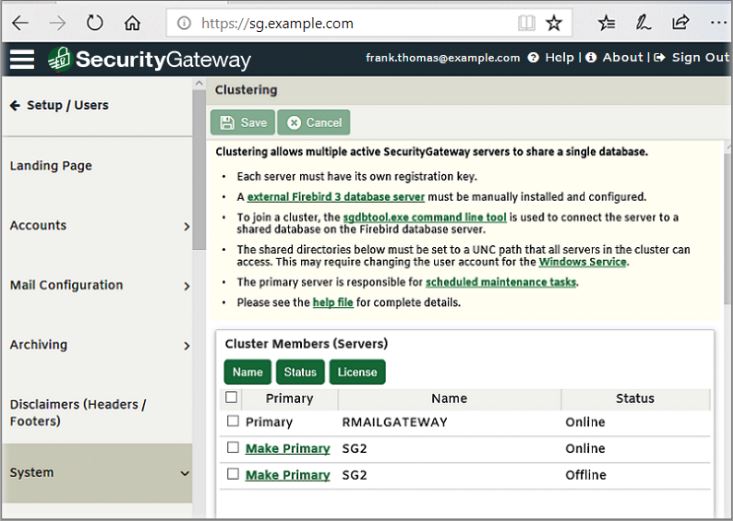Select Archiving in the sidebar
Image resolution: width=733 pixels, height=521 pixels.
click(97, 345)
